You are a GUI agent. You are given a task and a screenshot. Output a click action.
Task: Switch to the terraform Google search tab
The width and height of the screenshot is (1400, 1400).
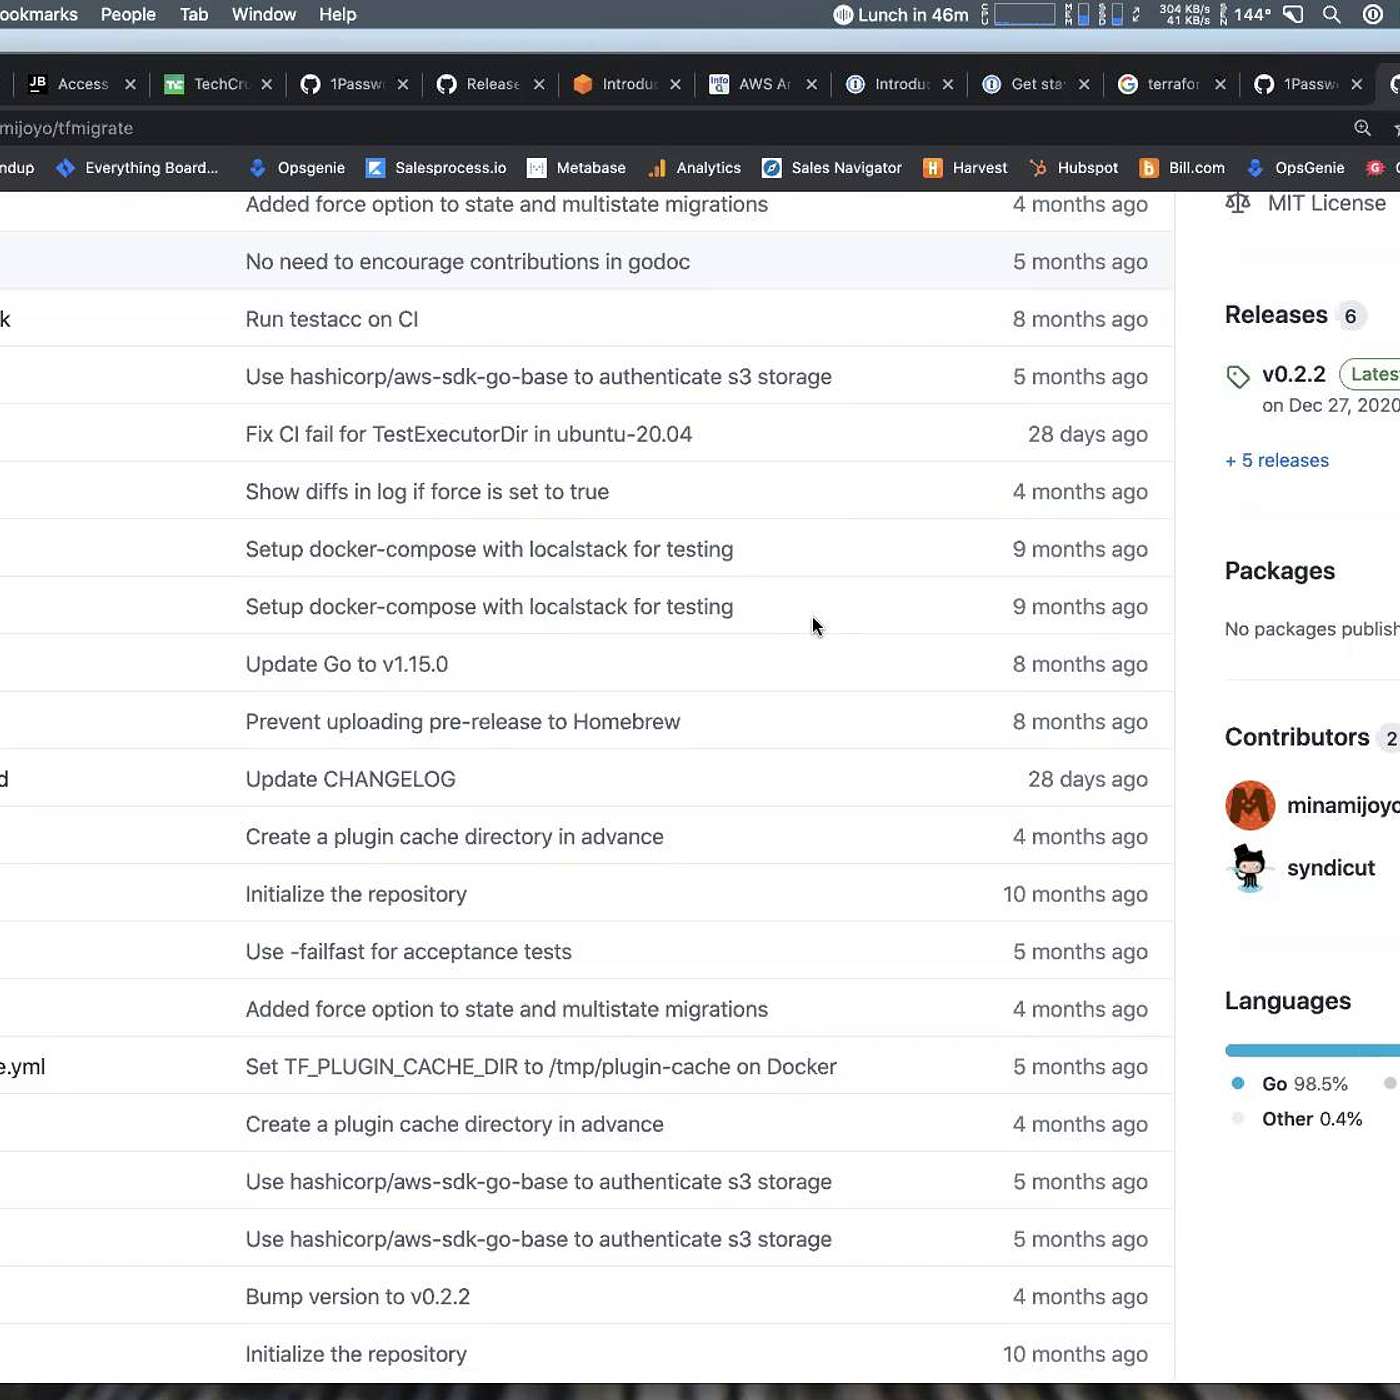tap(1164, 85)
